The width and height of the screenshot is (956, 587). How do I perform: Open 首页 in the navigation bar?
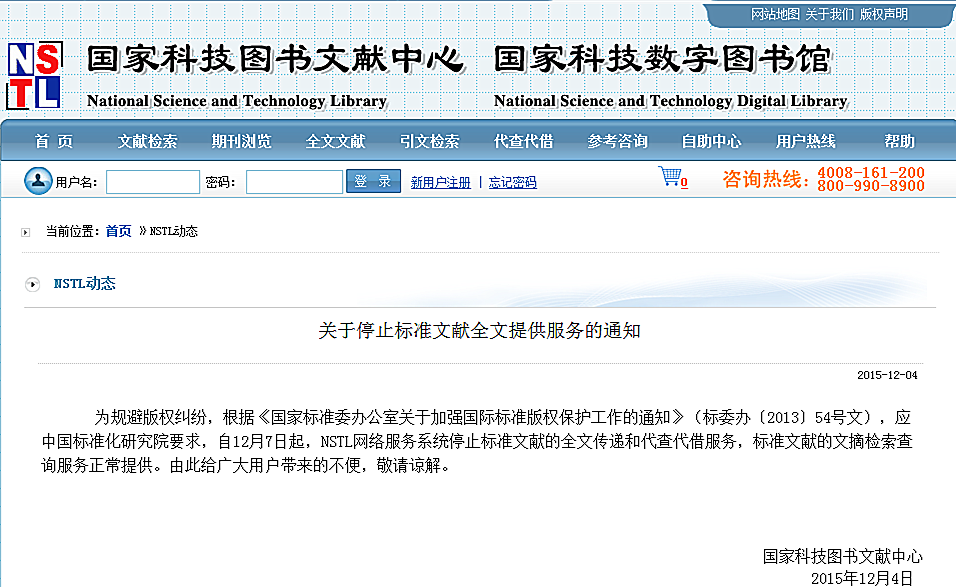coord(54,141)
